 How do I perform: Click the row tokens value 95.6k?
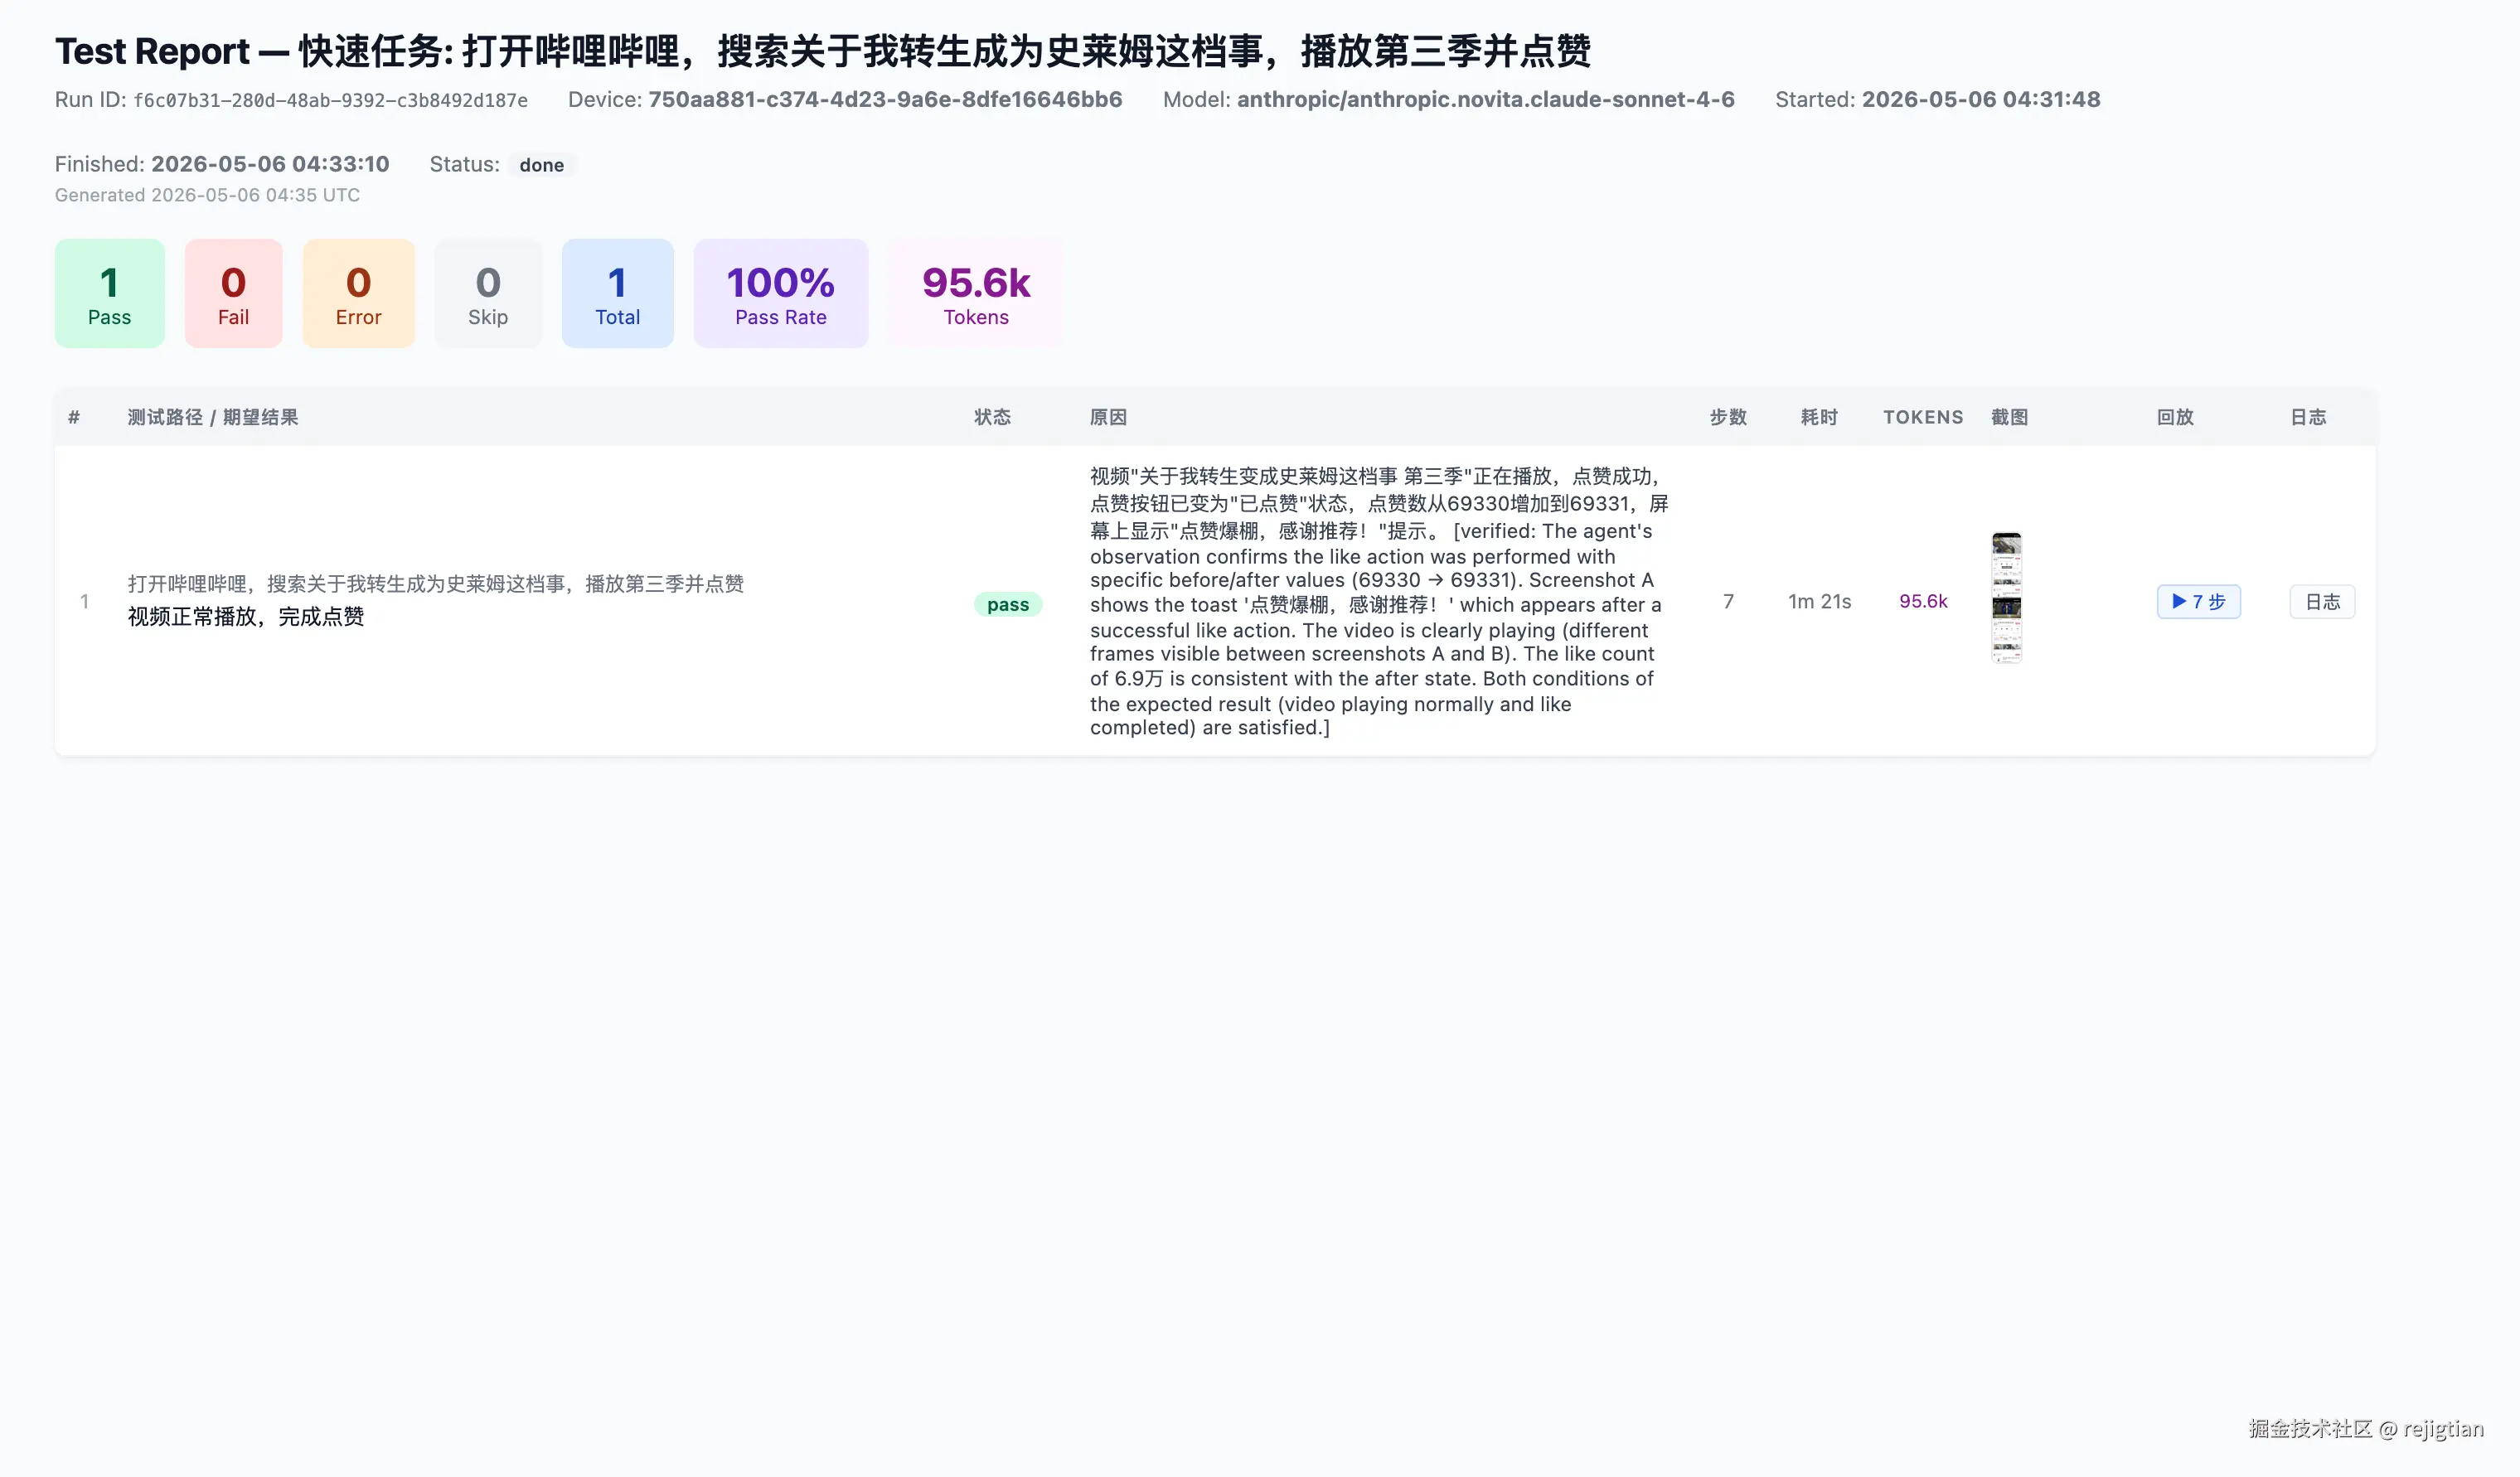1922,601
